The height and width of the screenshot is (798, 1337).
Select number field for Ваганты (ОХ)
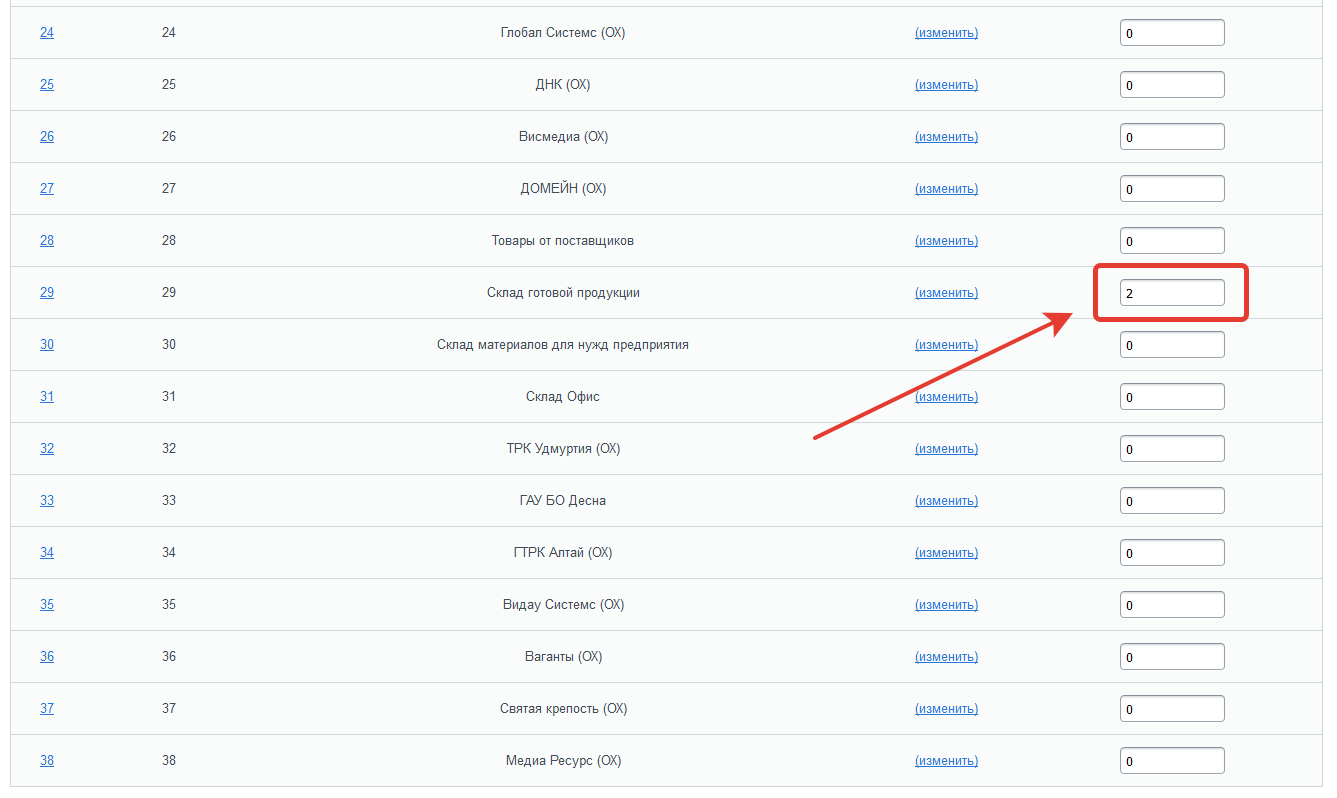[1171, 657]
